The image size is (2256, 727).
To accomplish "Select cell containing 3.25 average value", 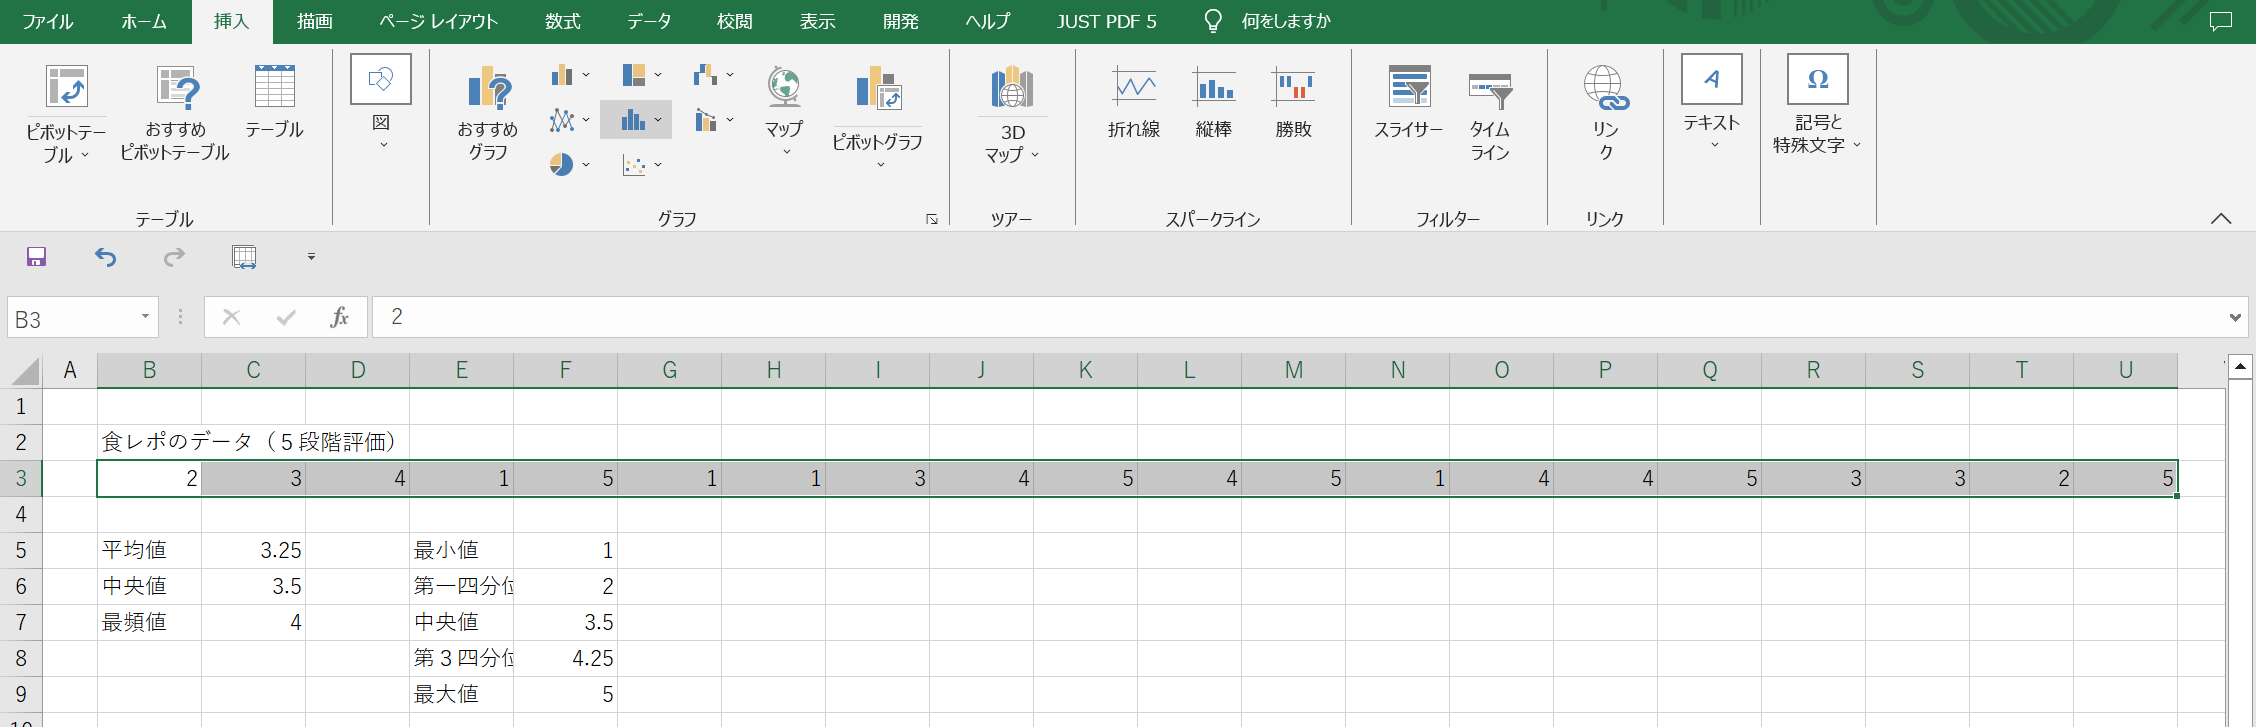I will (x=253, y=550).
